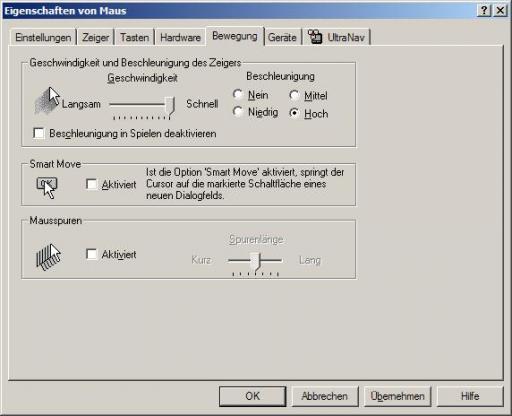This screenshot has width=512, height=416.
Task: Click the Kurz label
Action: 201,260
